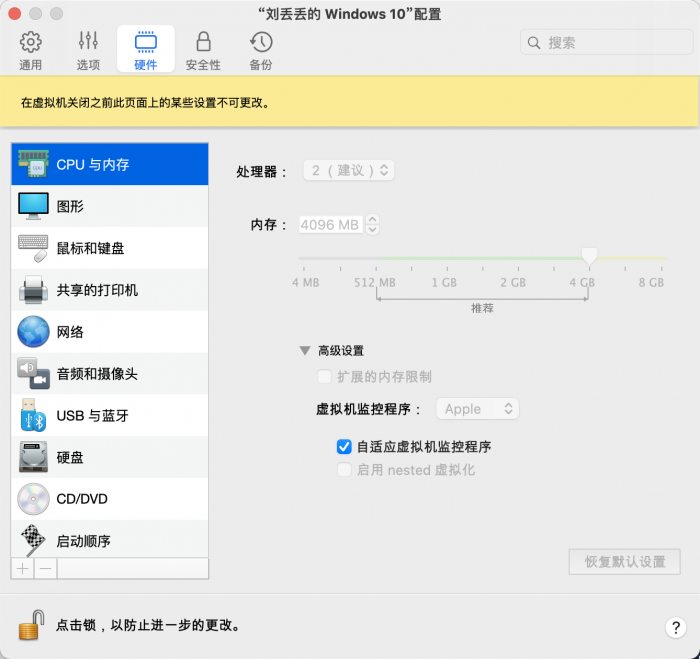Open the 处理器 processor count dropdown

349,170
